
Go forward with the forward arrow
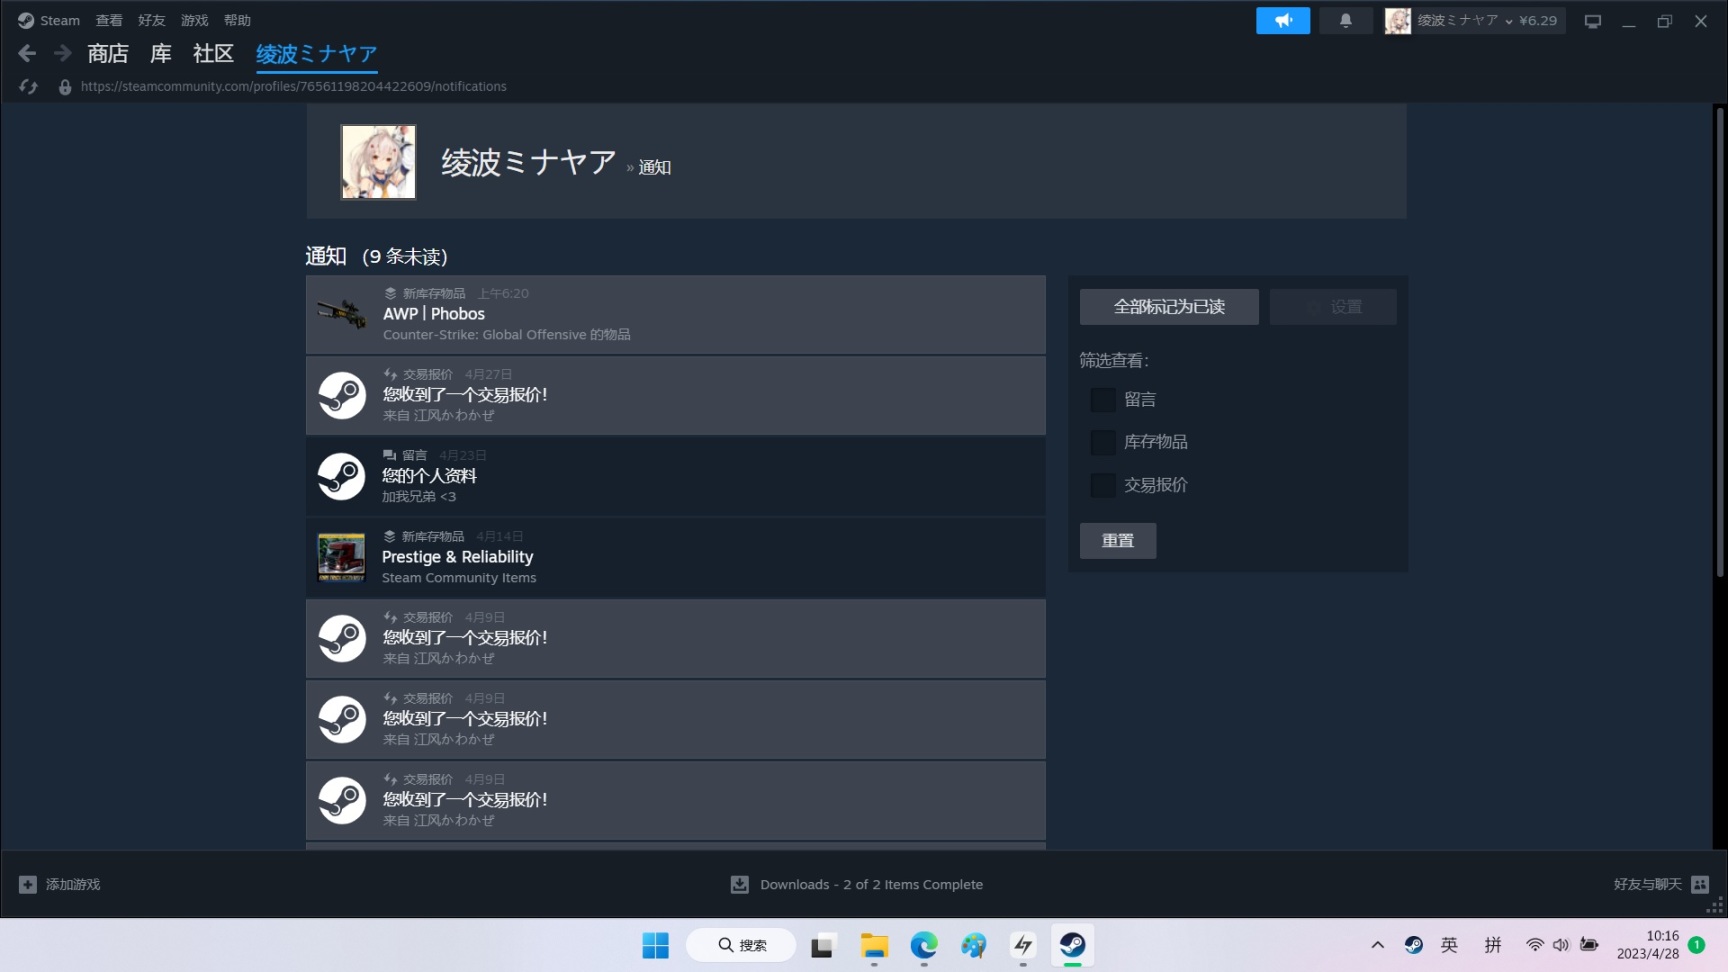[x=63, y=53]
